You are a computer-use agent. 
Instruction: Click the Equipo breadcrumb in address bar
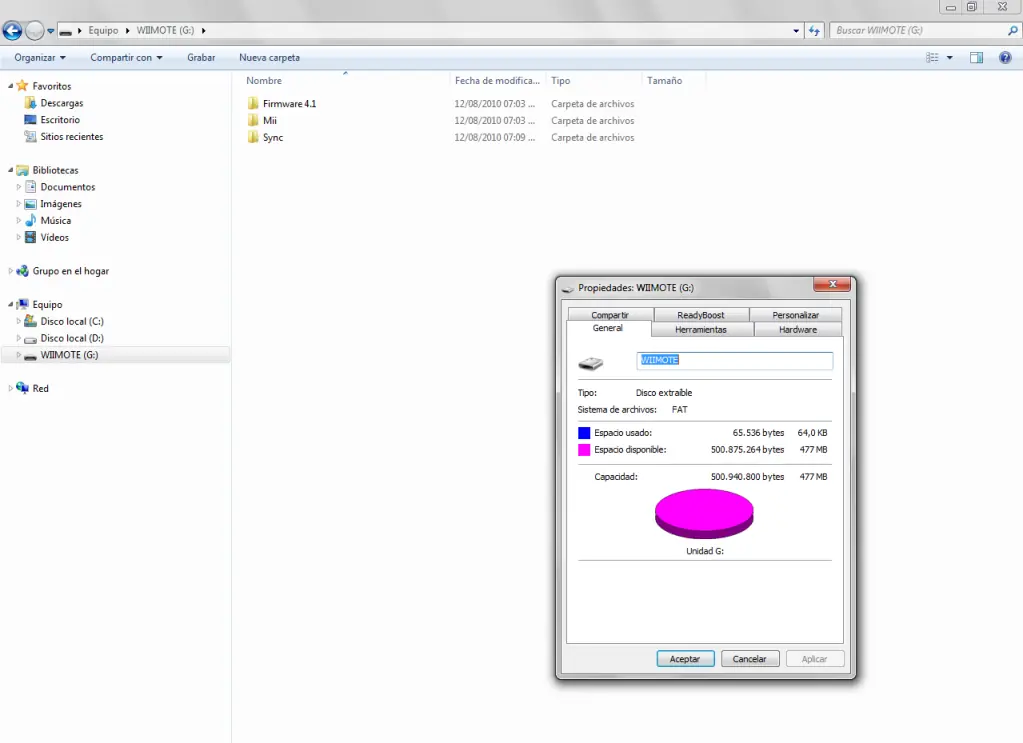[103, 30]
